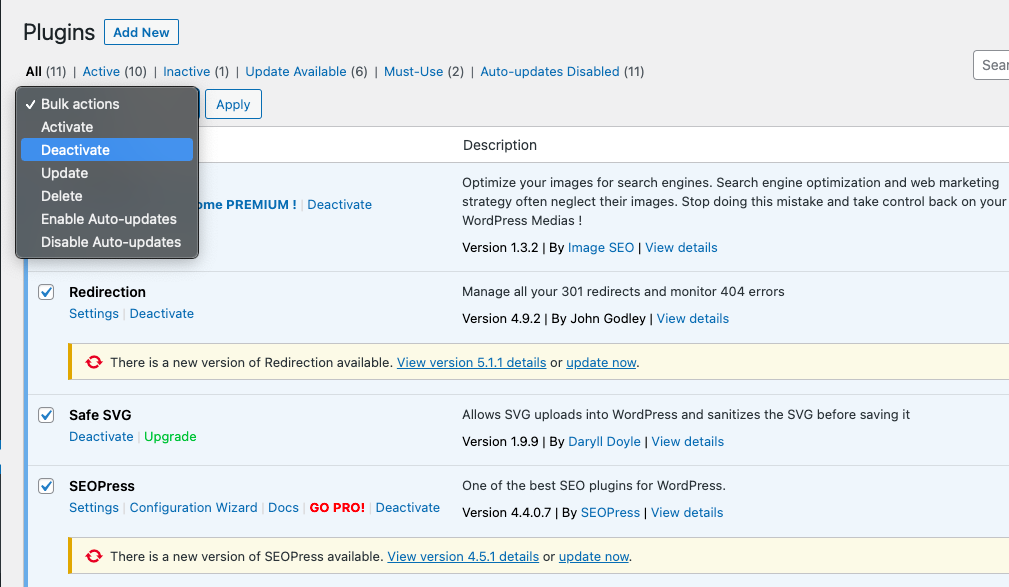Click the SEOPress plugin name
Viewport: 1009px width, 587px height.
click(x=102, y=486)
